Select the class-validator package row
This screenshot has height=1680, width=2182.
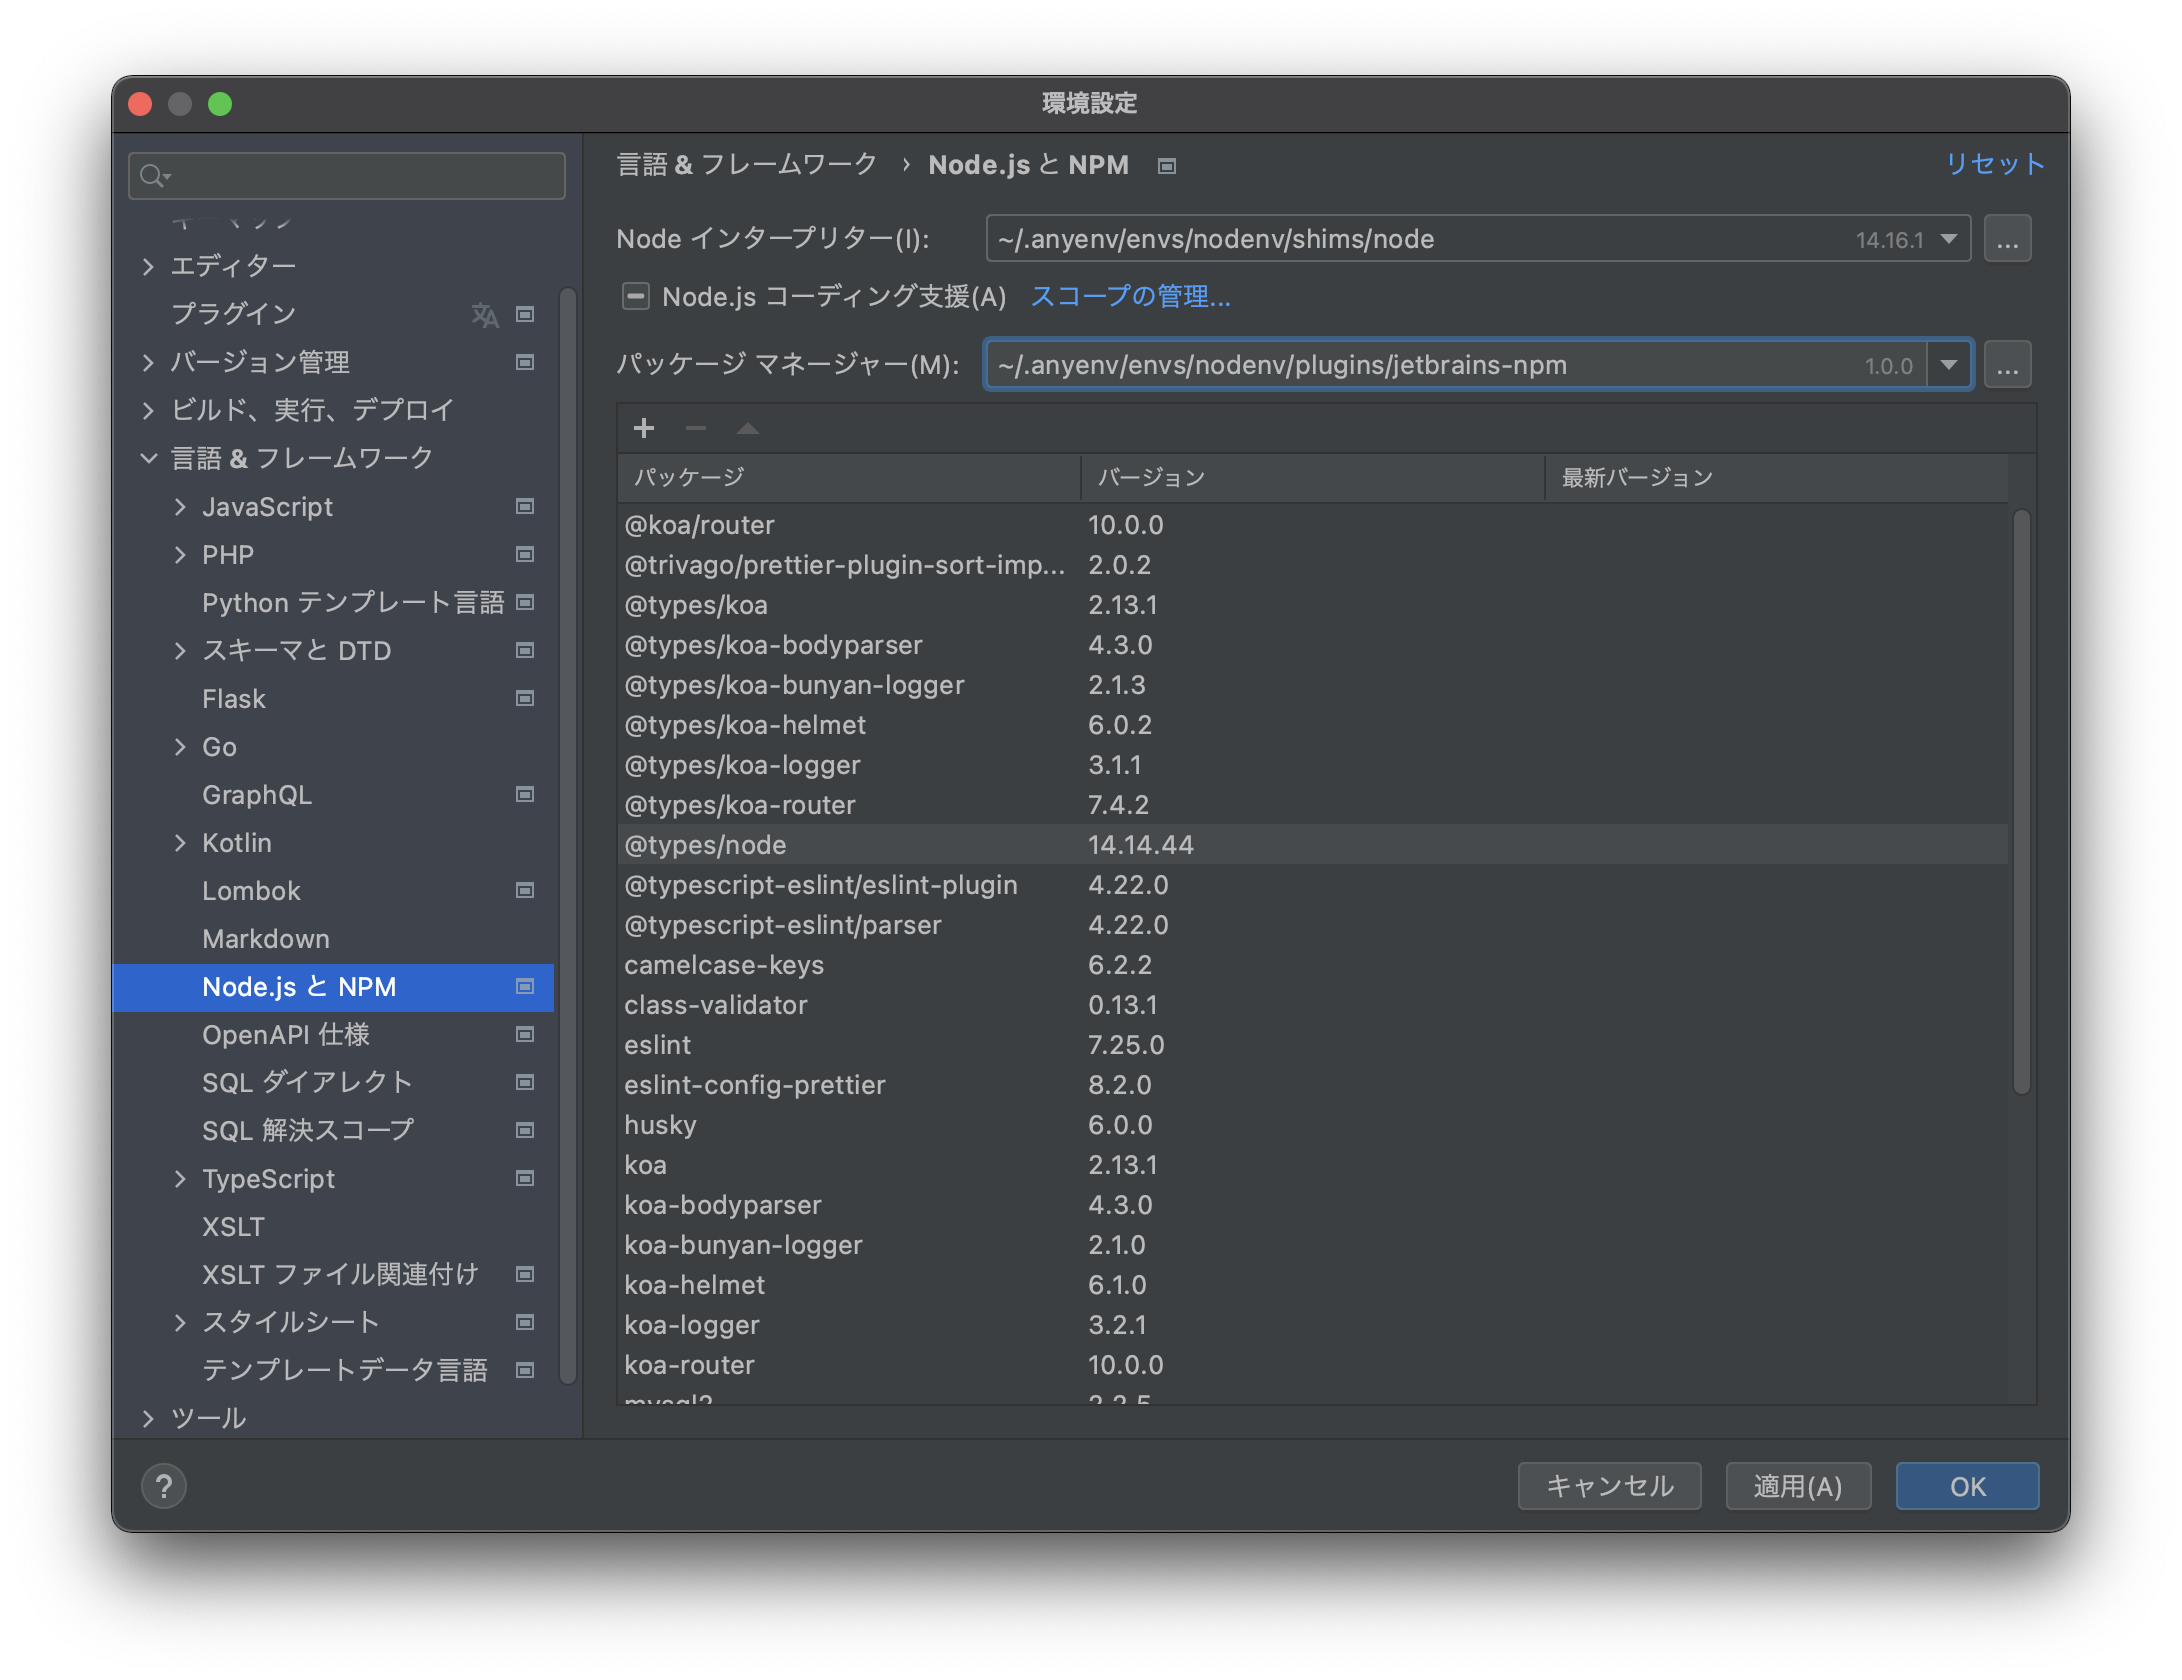1313,1005
